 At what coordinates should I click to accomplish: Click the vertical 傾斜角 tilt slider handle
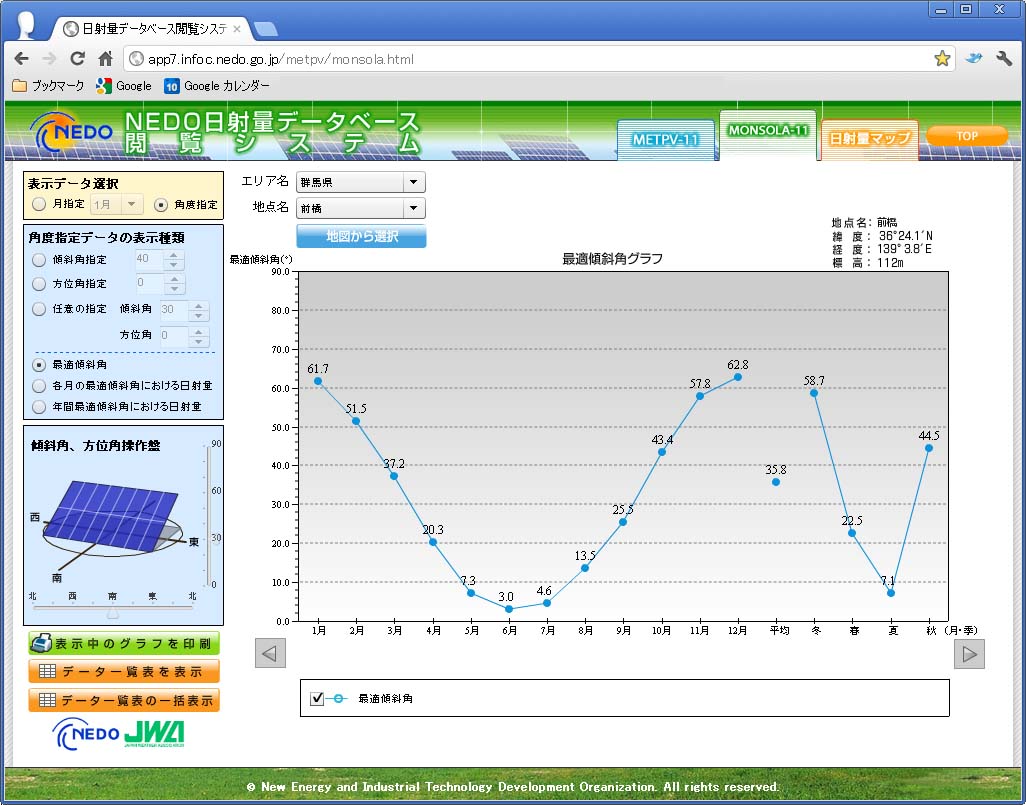pos(215,539)
